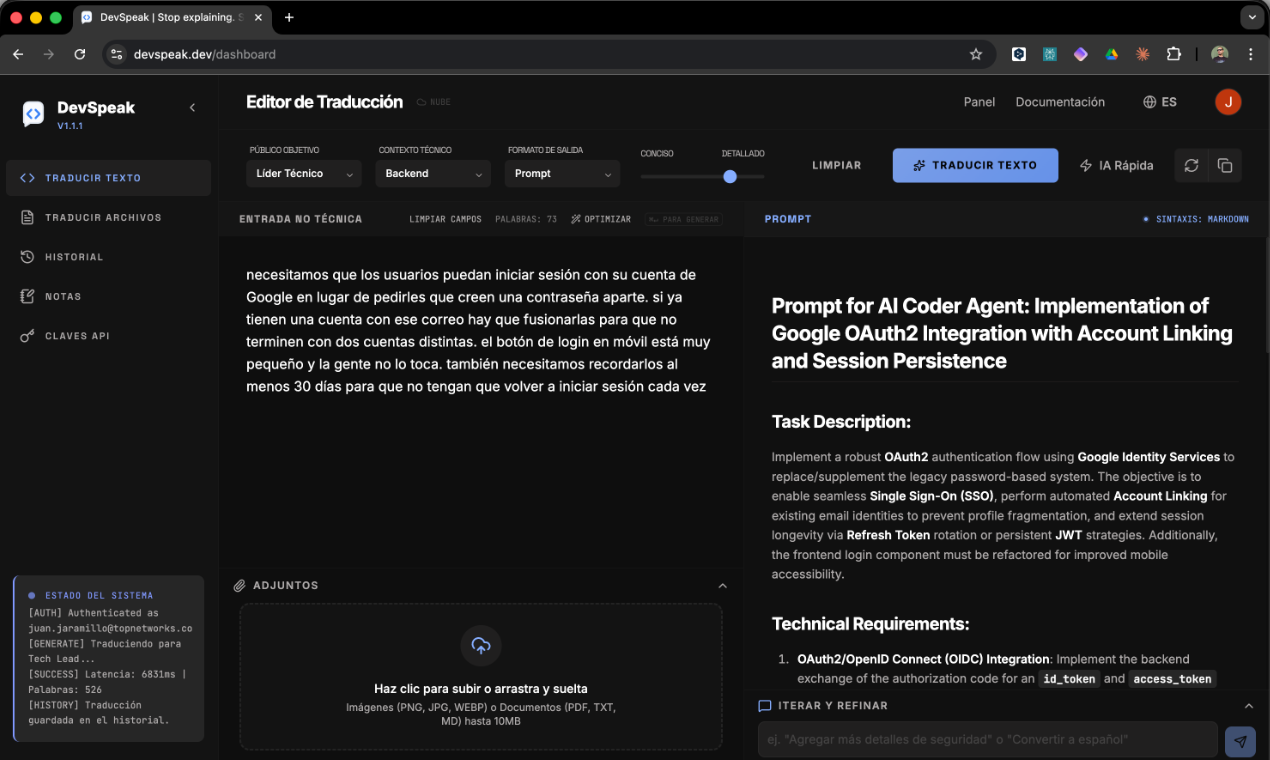Screen dimensions: 1270x760
Task: Click the key icon next to Claves API
Action: pos(27,336)
